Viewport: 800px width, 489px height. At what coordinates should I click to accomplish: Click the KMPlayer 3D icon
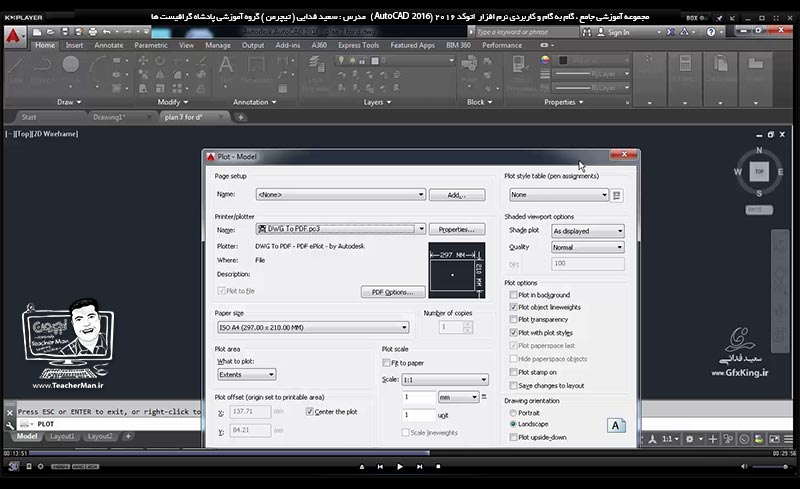(x=14, y=466)
